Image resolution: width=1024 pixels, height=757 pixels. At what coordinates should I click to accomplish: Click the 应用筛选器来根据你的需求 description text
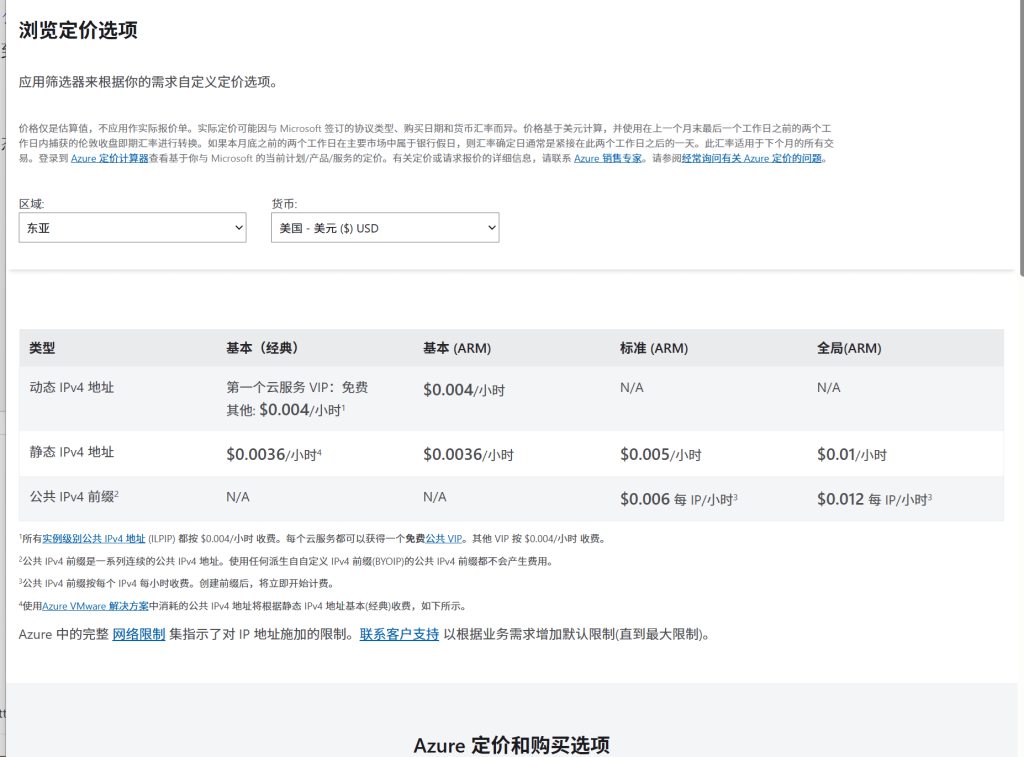(x=148, y=82)
